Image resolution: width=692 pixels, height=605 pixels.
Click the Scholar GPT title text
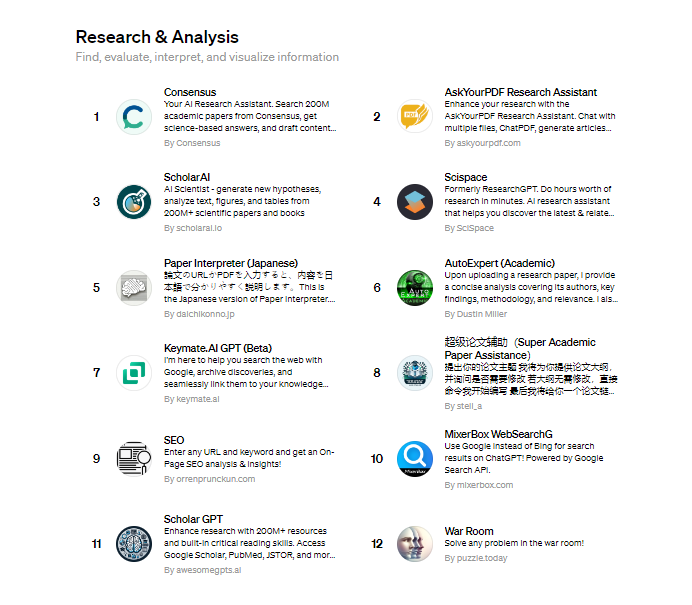[x=193, y=519]
